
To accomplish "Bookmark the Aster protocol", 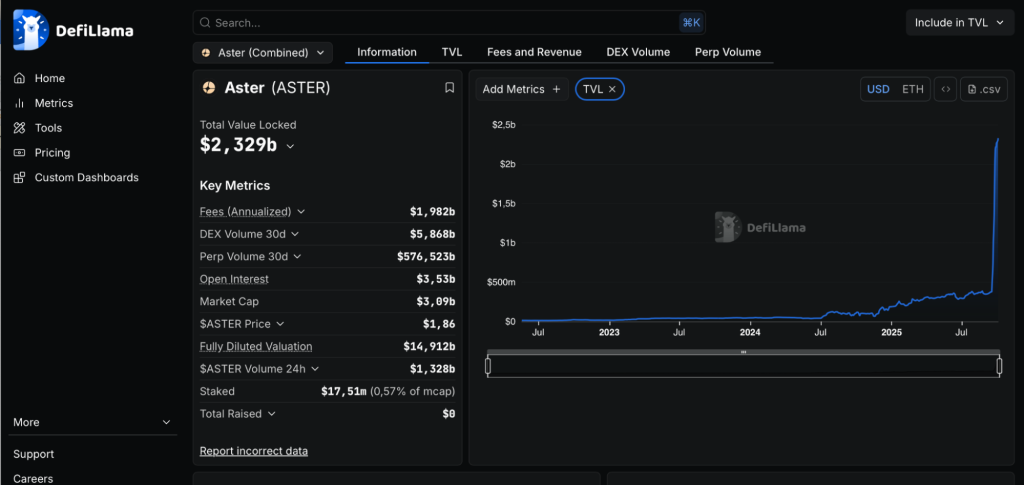I will click(x=450, y=88).
